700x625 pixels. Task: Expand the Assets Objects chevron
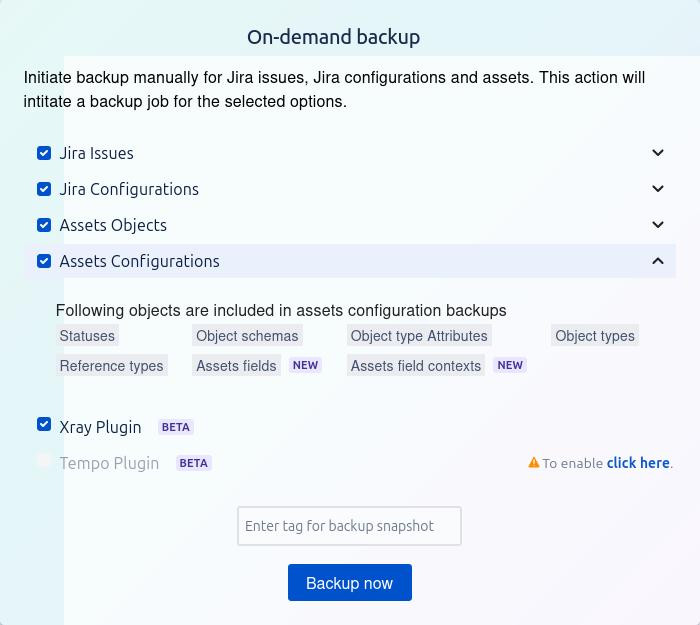[658, 225]
